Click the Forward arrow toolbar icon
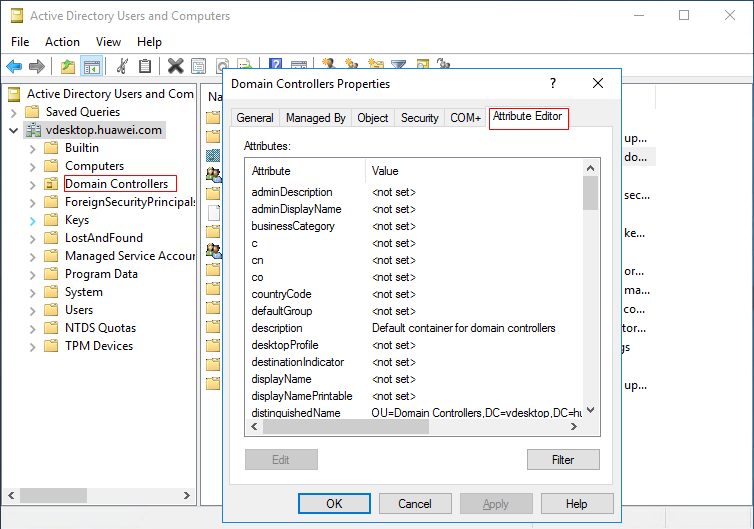The width and height of the screenshot is (754, 529). (x=37, y=66)
